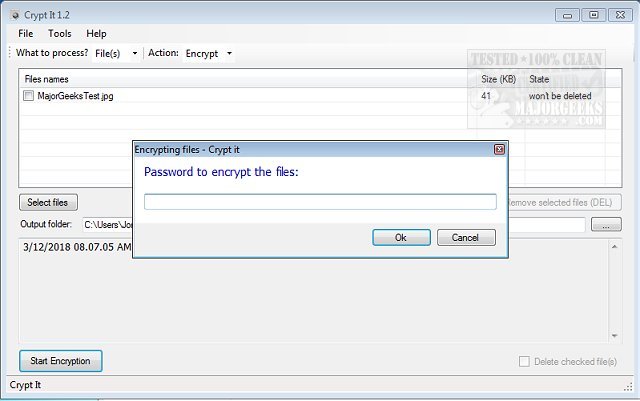Toggle Delete checked file(s) checkbox
Screen dimensions: 640x401
[x=524, y=361]
